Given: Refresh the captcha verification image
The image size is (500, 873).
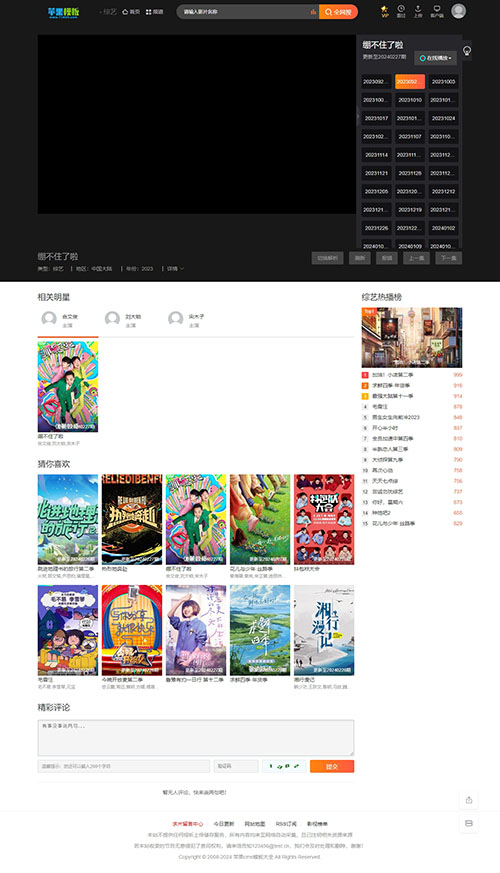Looking at the screenshot, I should tap(284, 766).
